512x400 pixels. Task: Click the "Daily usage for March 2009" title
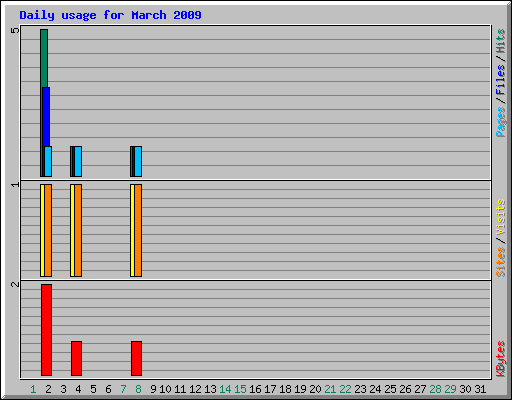110,15
